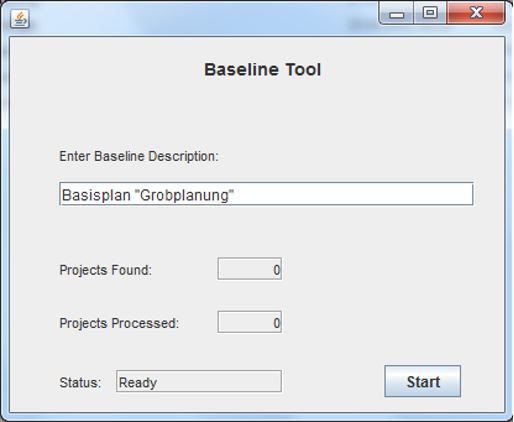Start the baseline process
The height and width of the screenshot is (422, 514).
point(423,381)
